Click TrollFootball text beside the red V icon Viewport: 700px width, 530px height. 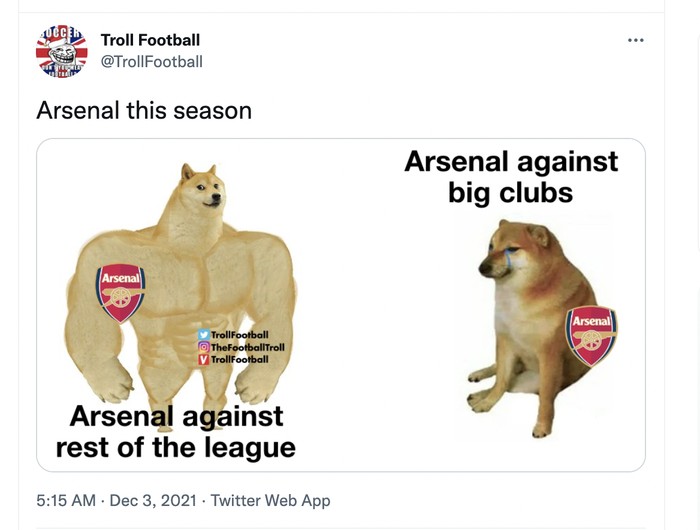[240, 359]
